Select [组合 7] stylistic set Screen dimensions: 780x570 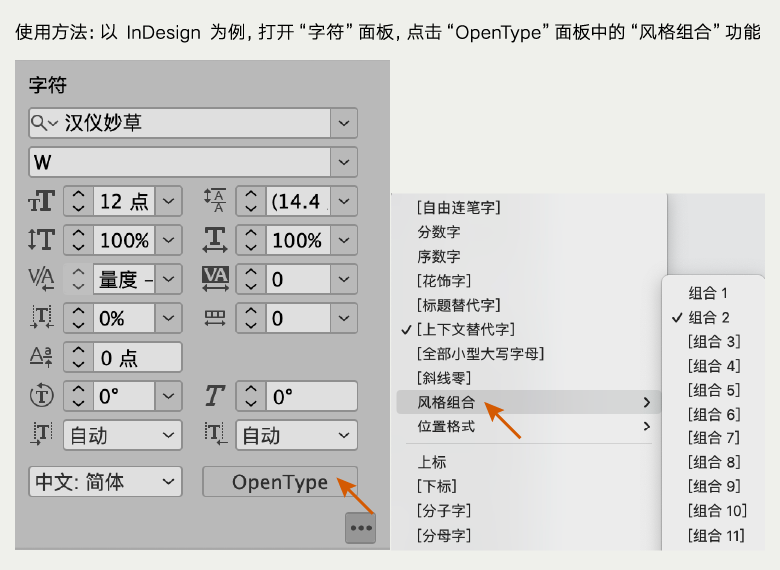(714, 438)
